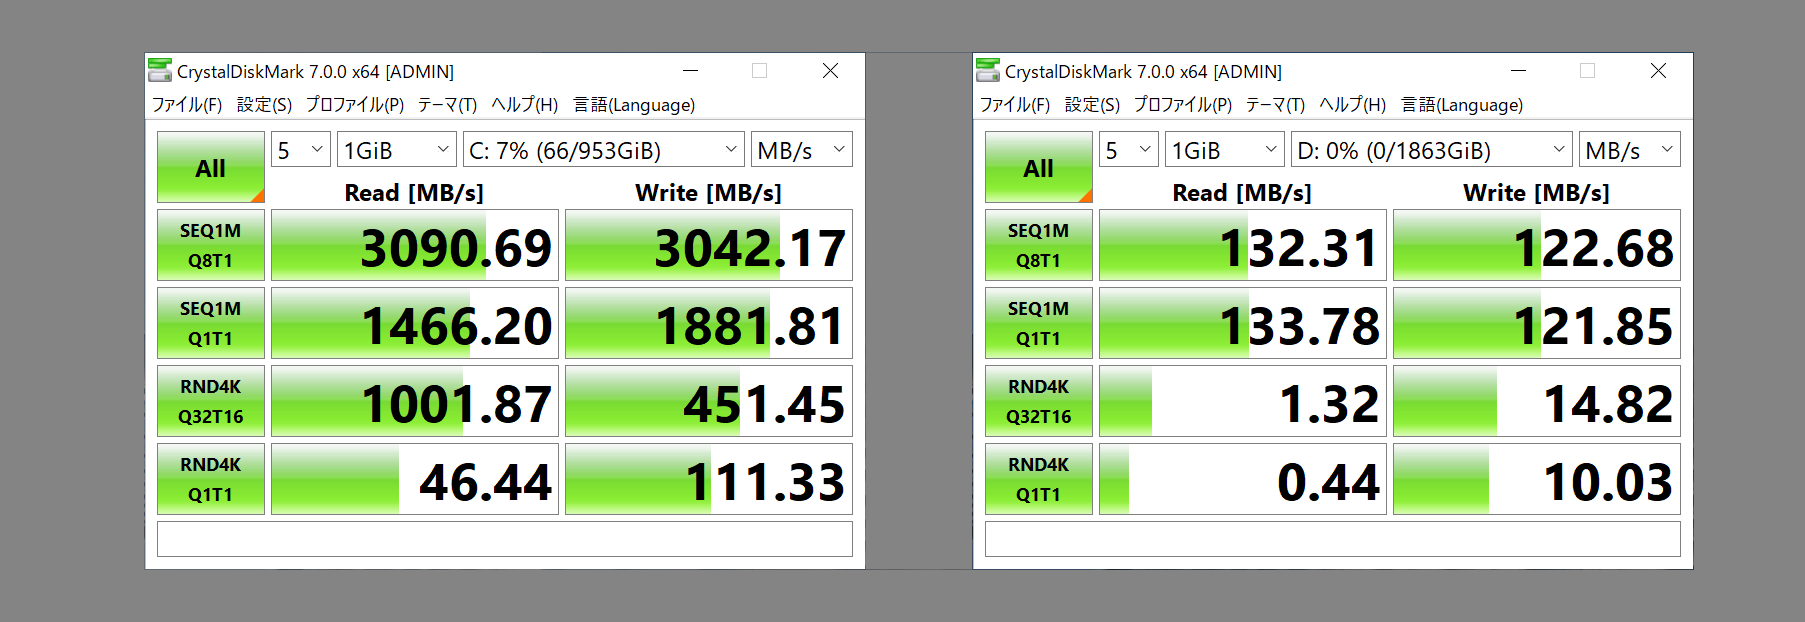Open MB/s unit dropdown in left window
1805x622 pixels.
coord(802,150)
